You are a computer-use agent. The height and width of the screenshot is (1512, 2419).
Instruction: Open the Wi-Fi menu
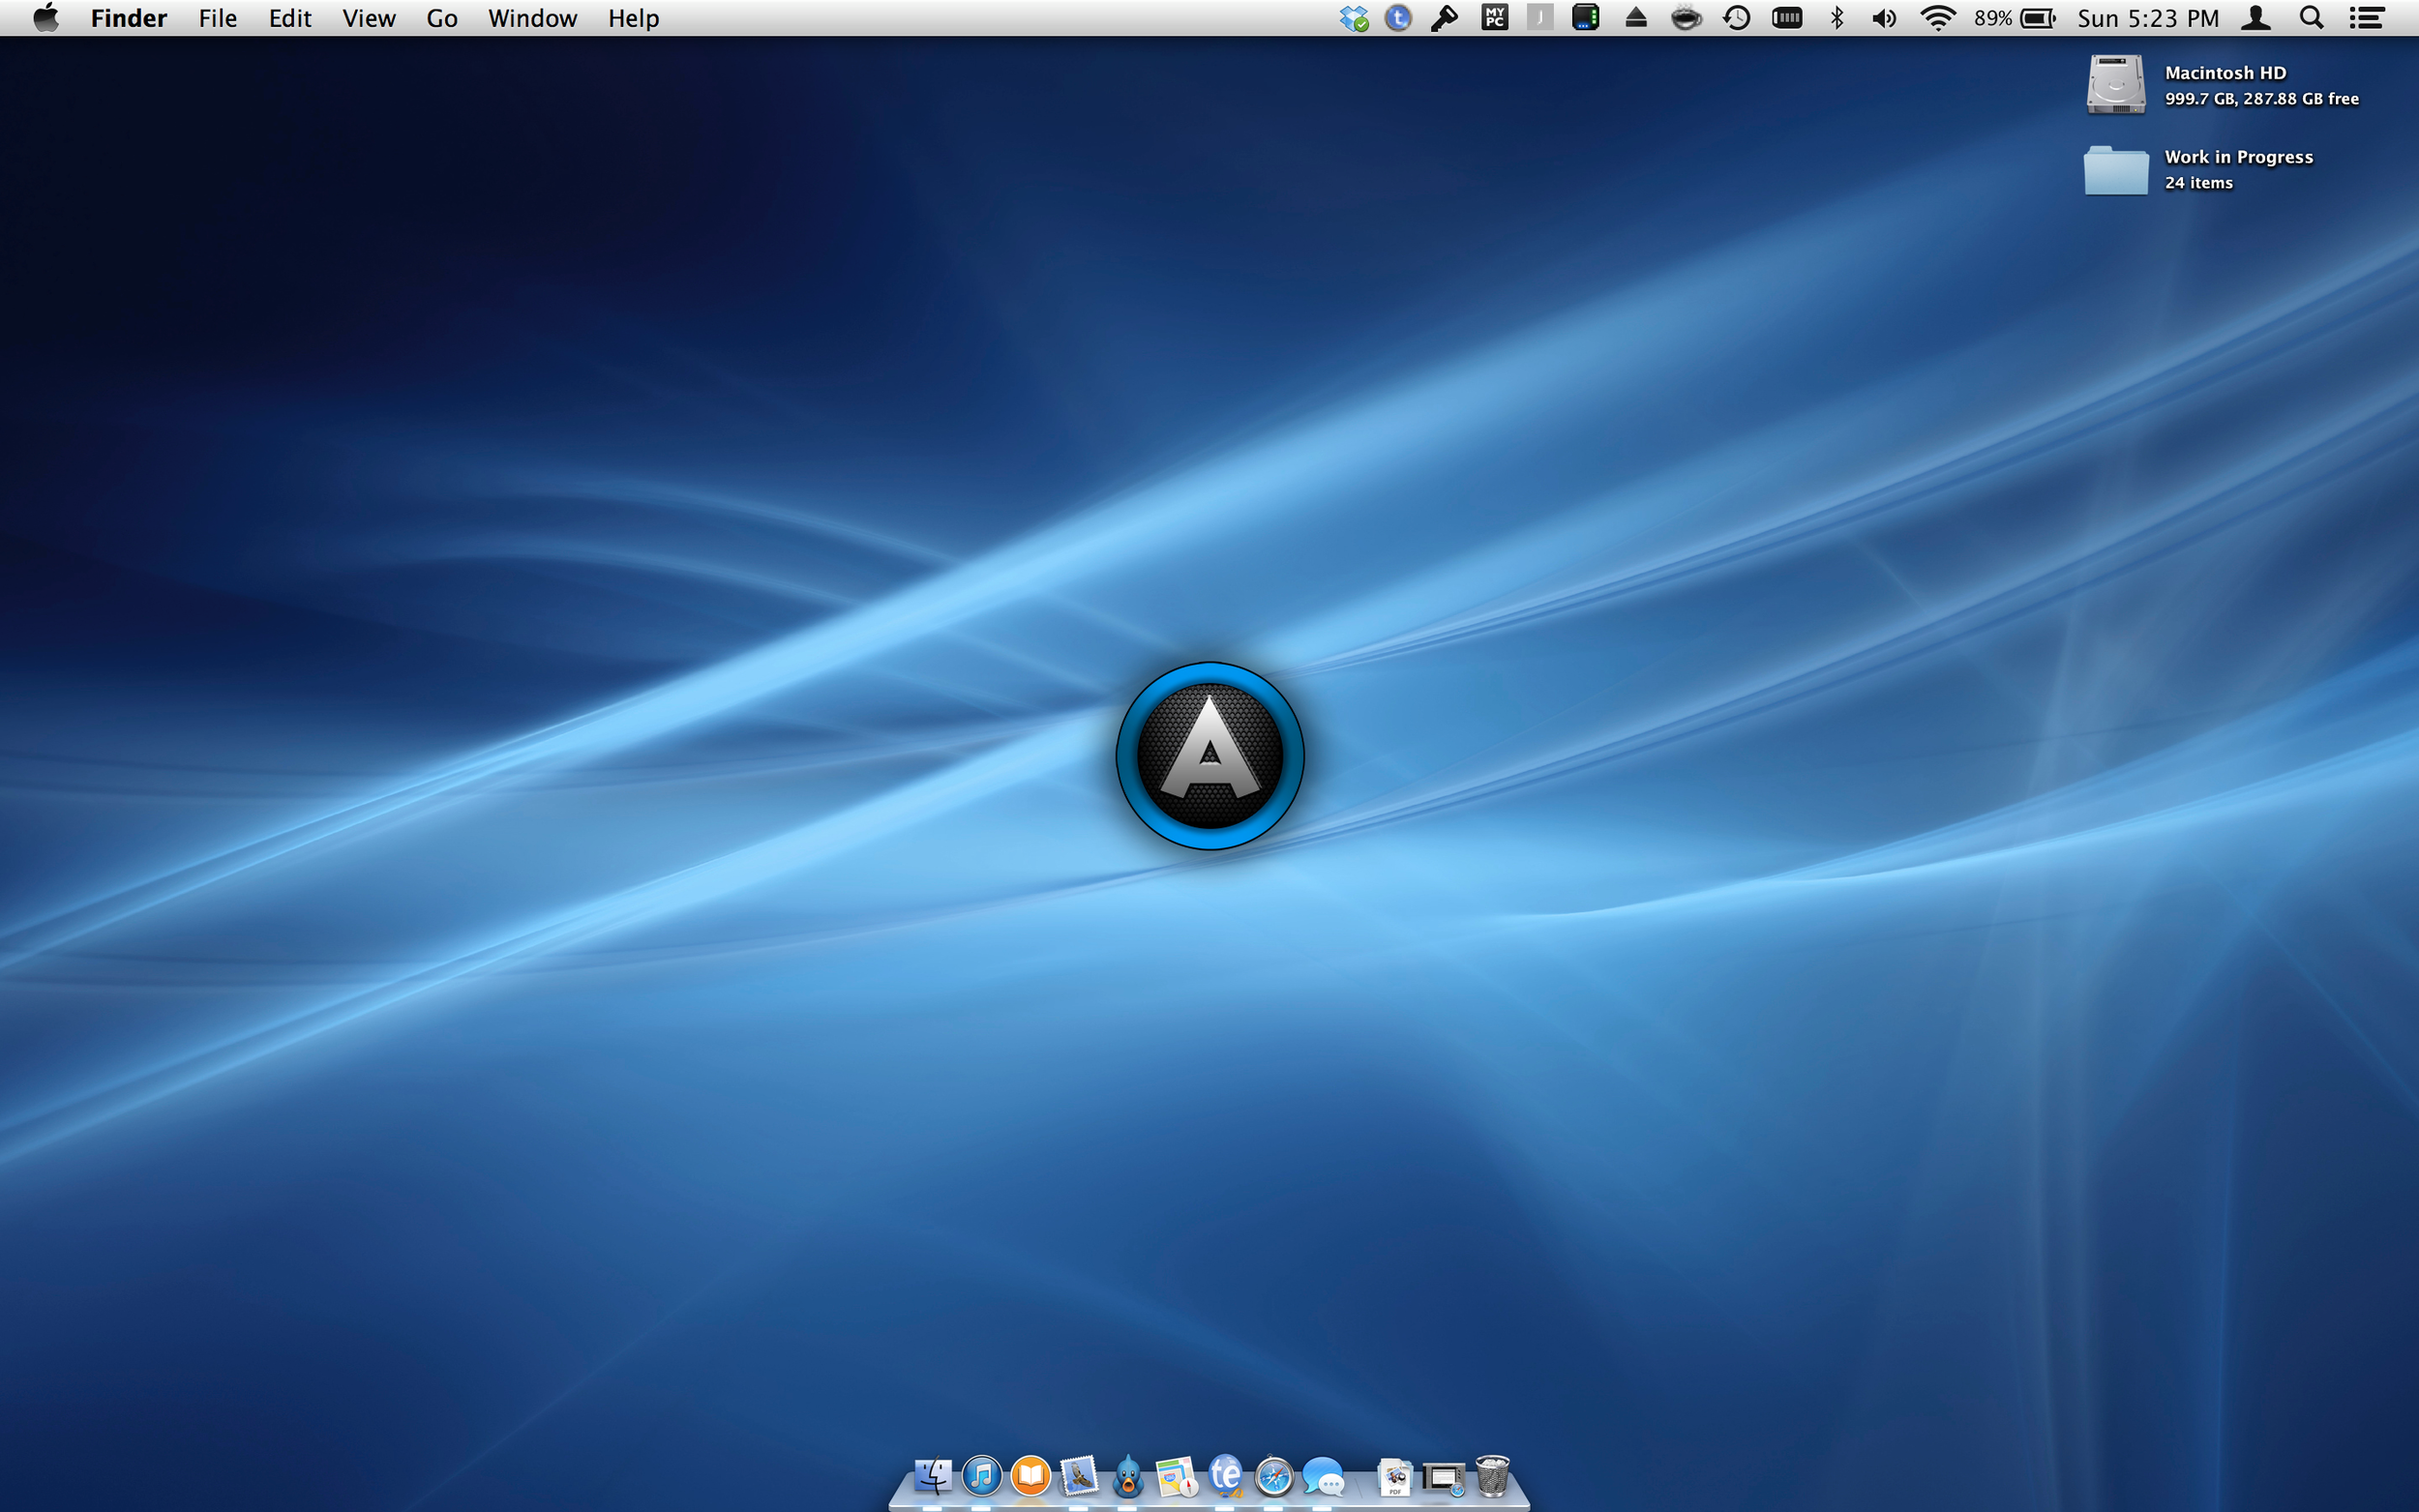(1938, 18)
